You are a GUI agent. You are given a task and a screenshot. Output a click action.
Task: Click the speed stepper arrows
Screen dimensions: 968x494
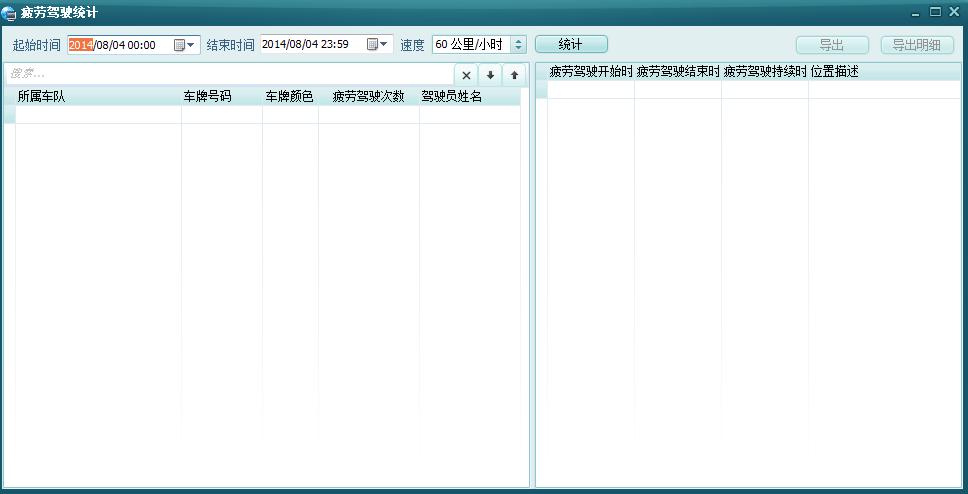tap(518, 45)
